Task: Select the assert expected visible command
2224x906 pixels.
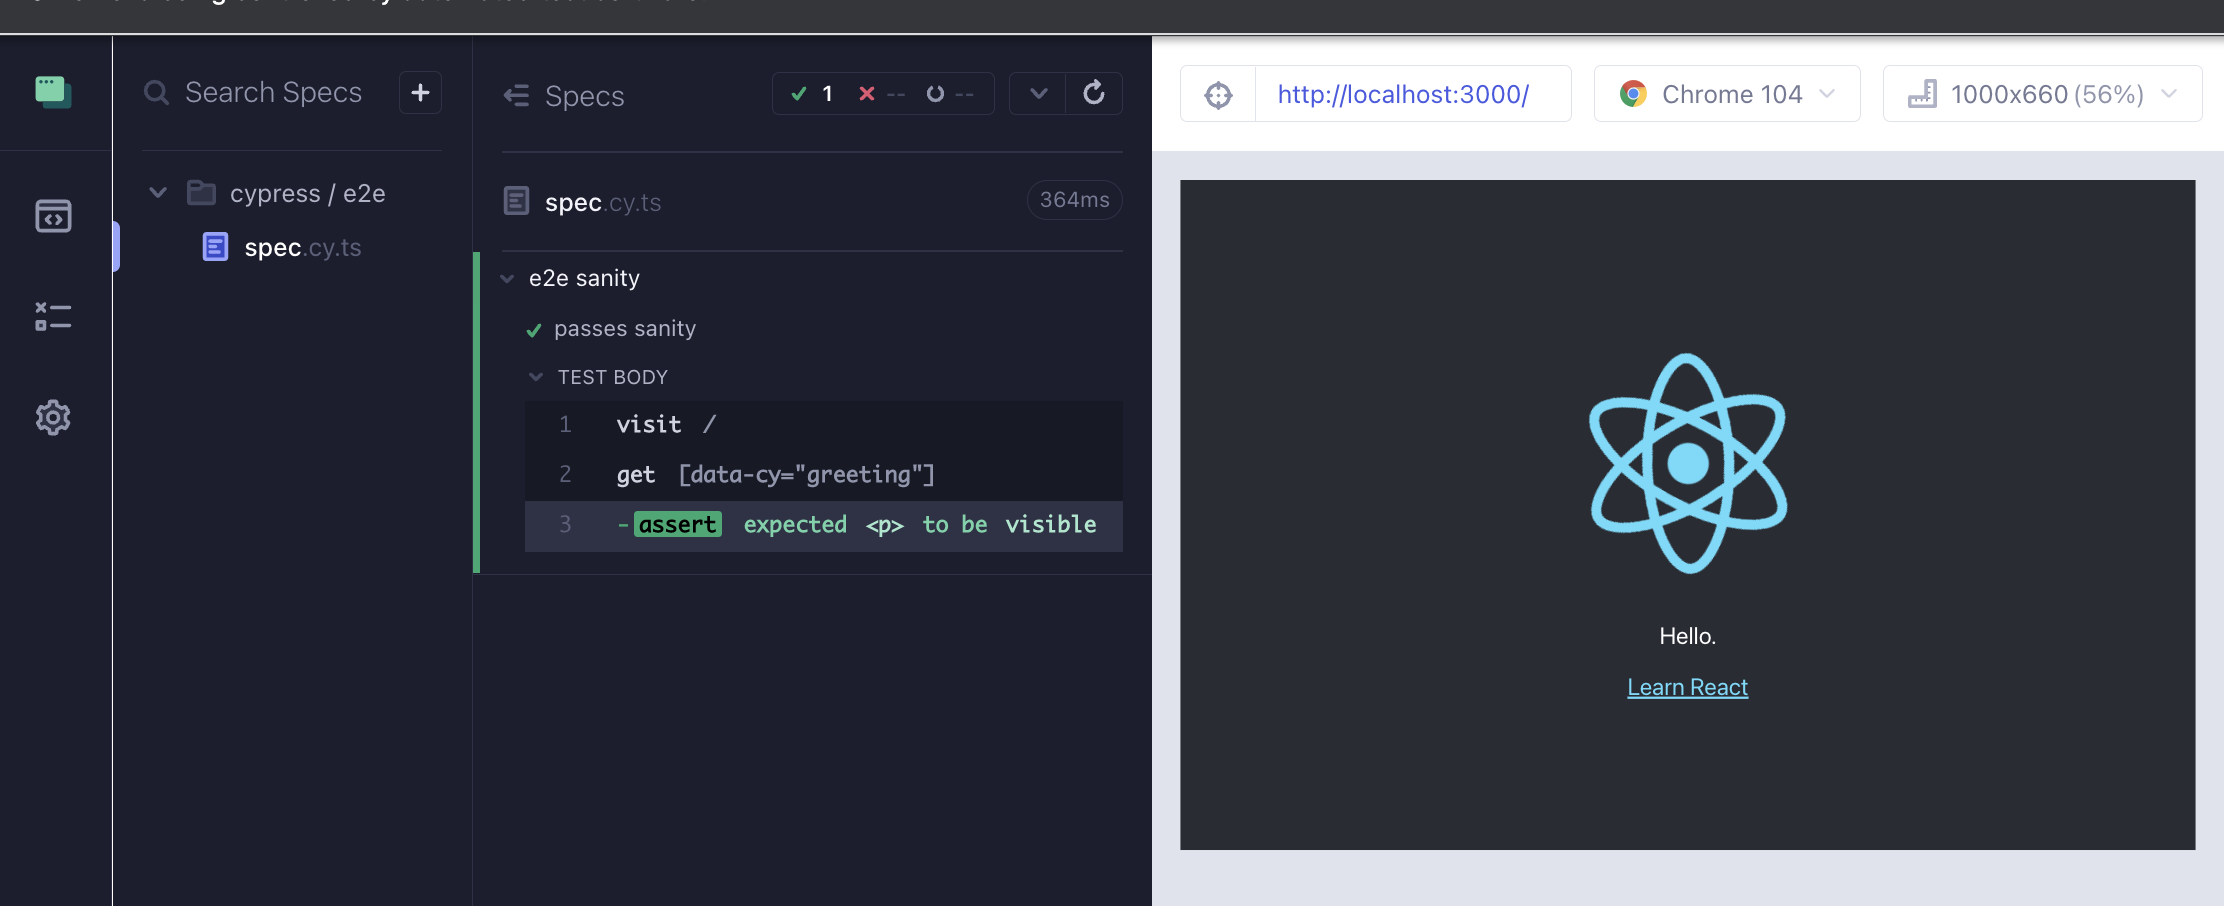Action: tap(824, 525)
